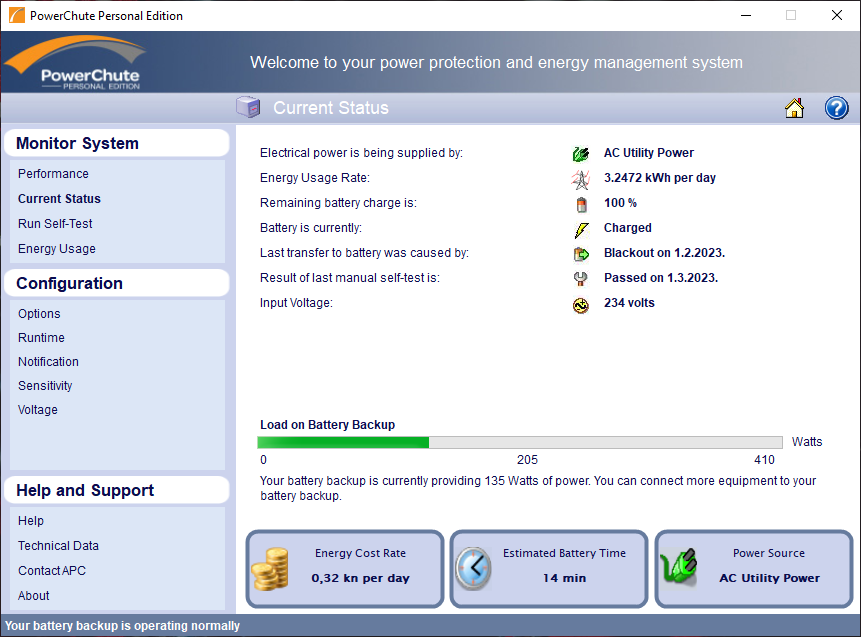
Task: Click the lightning bolt icon beside Charged
Action: [581, 230]
